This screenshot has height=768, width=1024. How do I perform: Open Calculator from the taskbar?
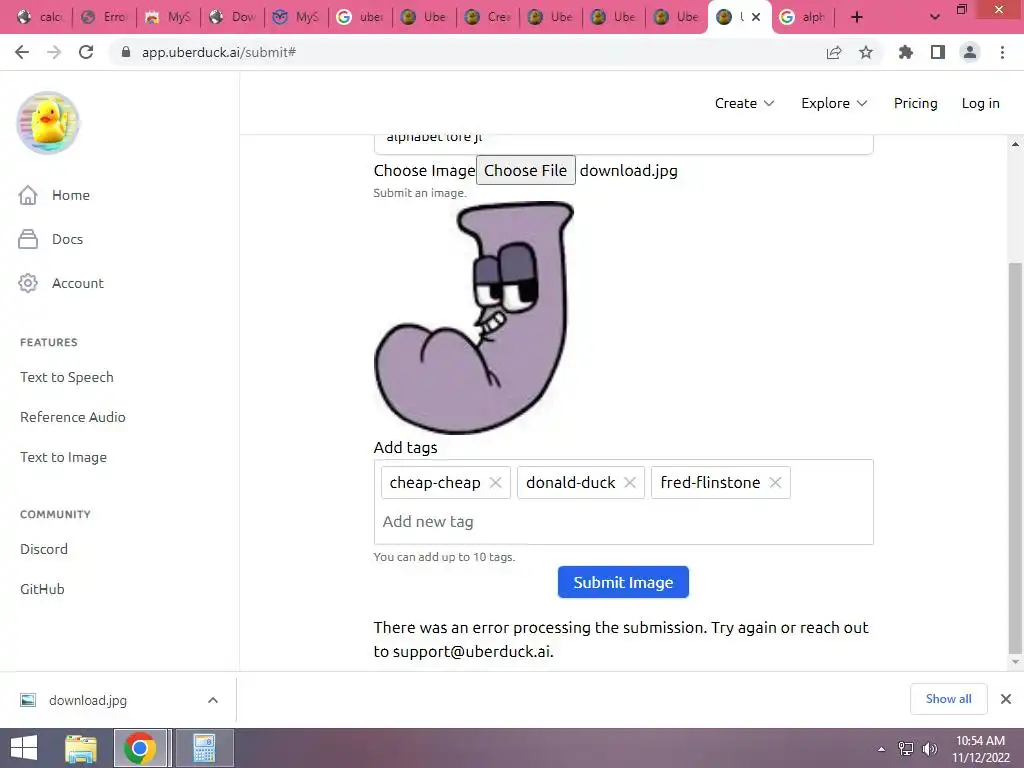[204, 748]
